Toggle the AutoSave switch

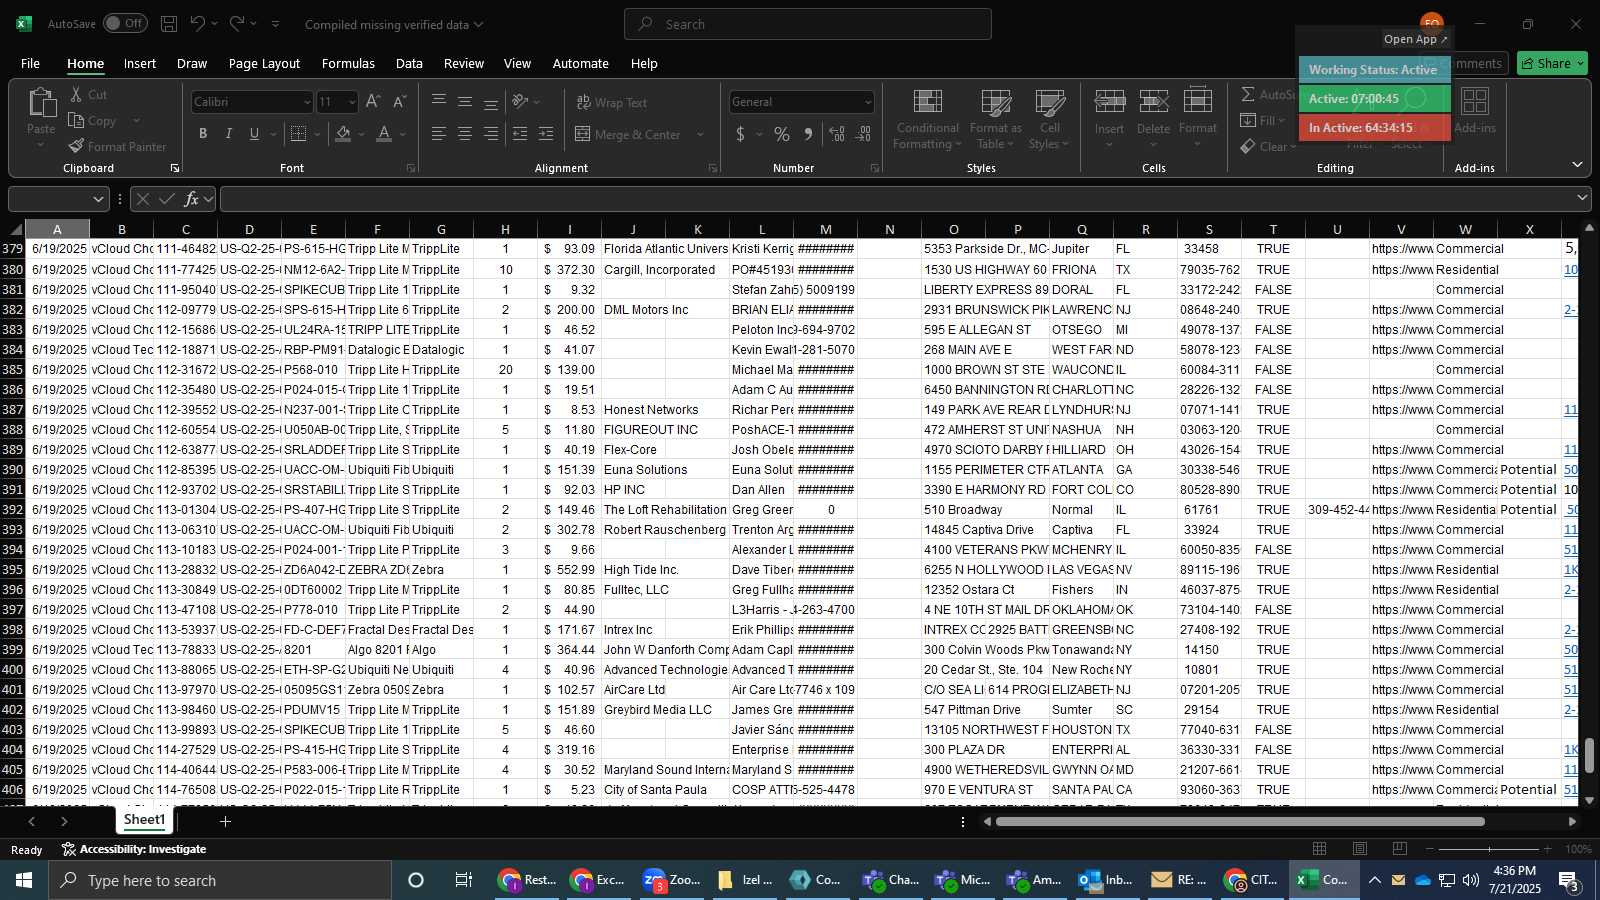pyautogui.click(x=125, y=24)
